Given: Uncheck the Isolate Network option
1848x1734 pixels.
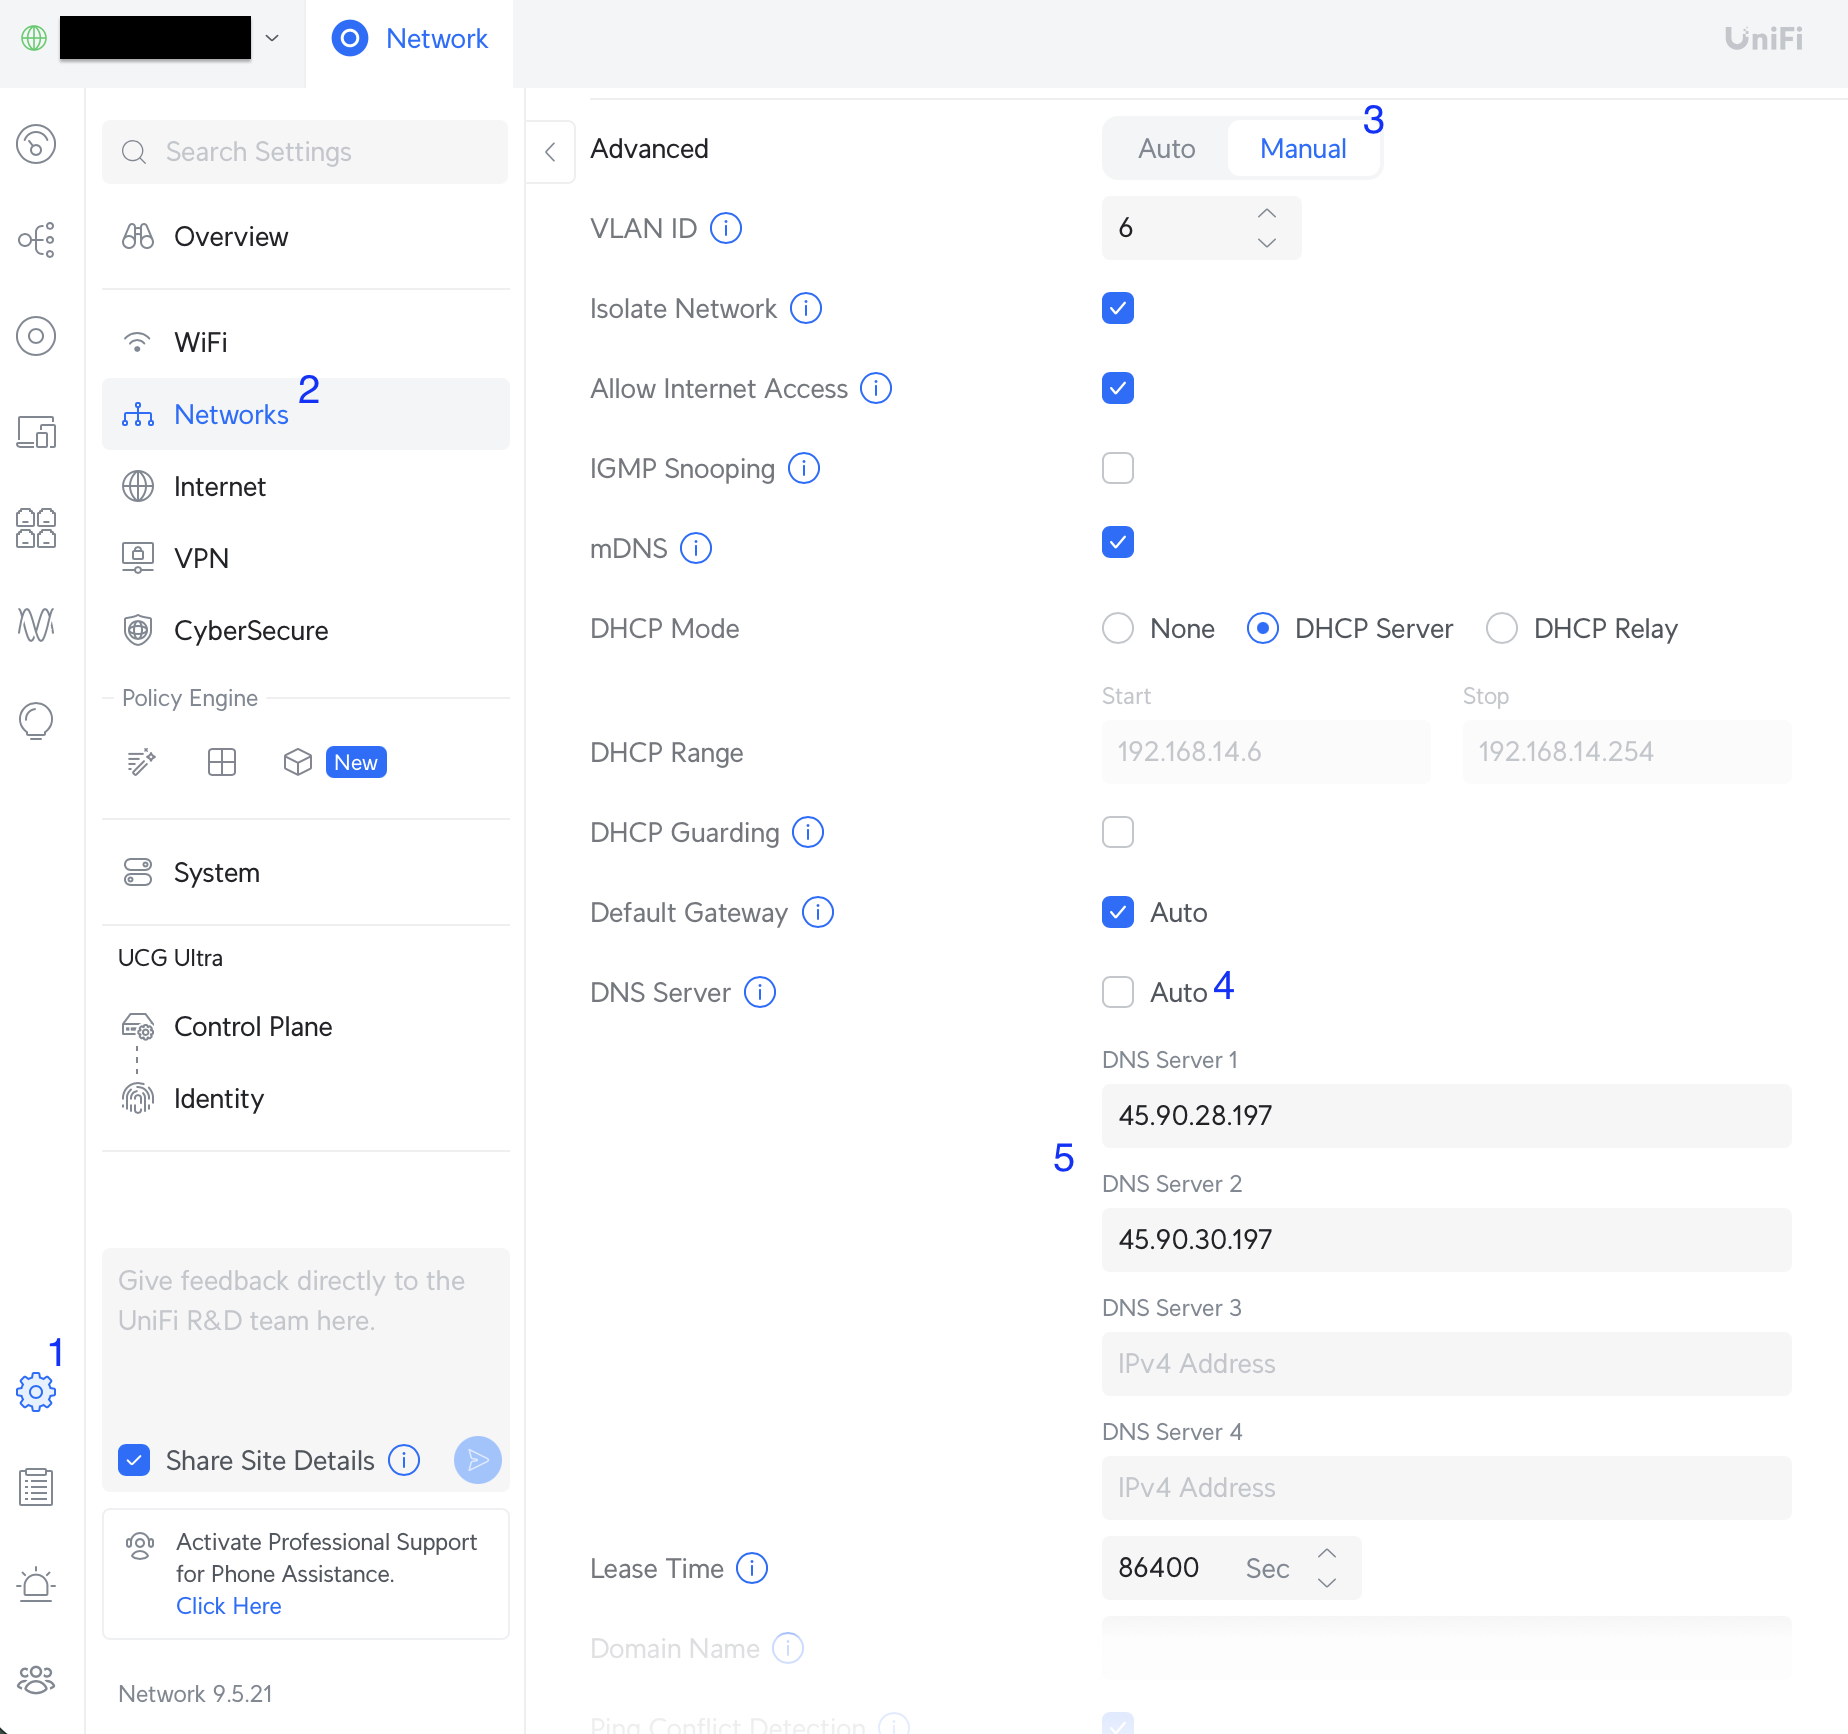Looking at the screenshot, I should [x=1117, y=308].
